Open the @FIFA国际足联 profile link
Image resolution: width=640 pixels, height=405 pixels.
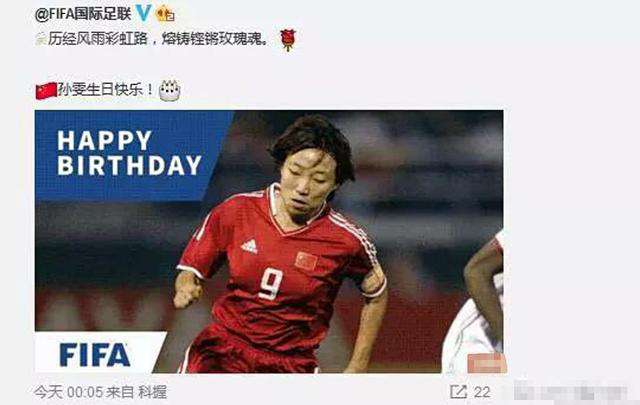coord(83,14)
